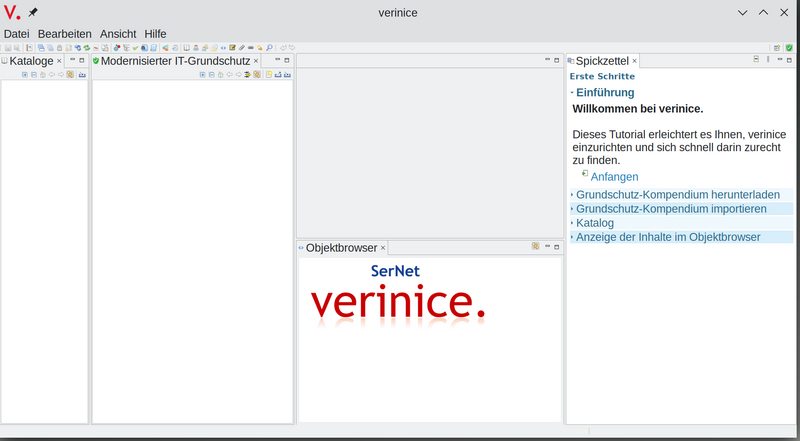Click the forward arrow in IT-Grundschutz toolbar
The width and height of the screenshot is (800, 441).
point(238,75)
